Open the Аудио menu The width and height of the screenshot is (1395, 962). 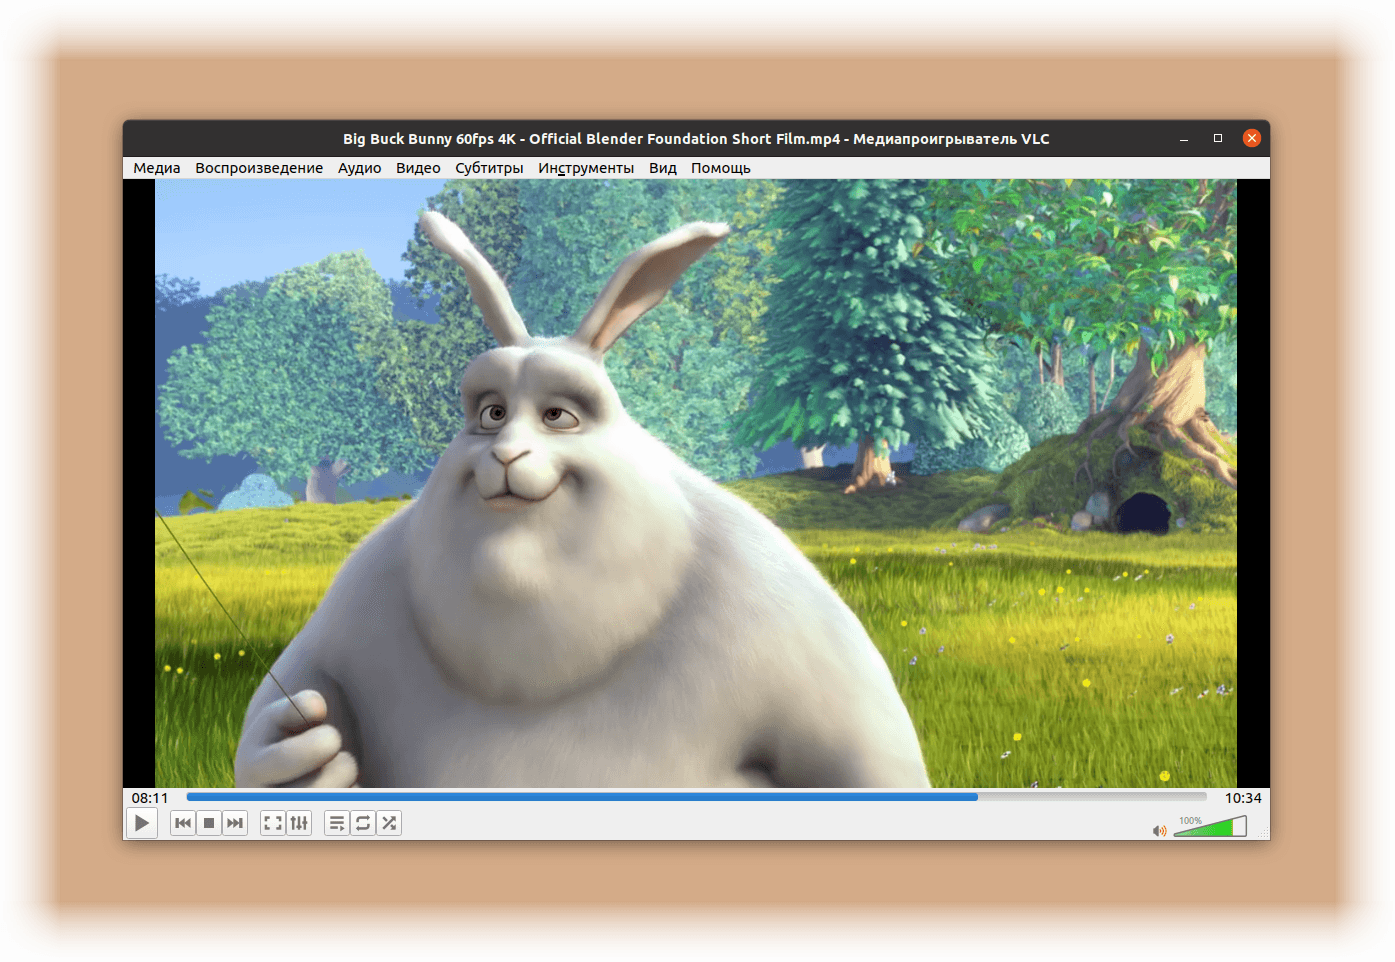(360, 168)
